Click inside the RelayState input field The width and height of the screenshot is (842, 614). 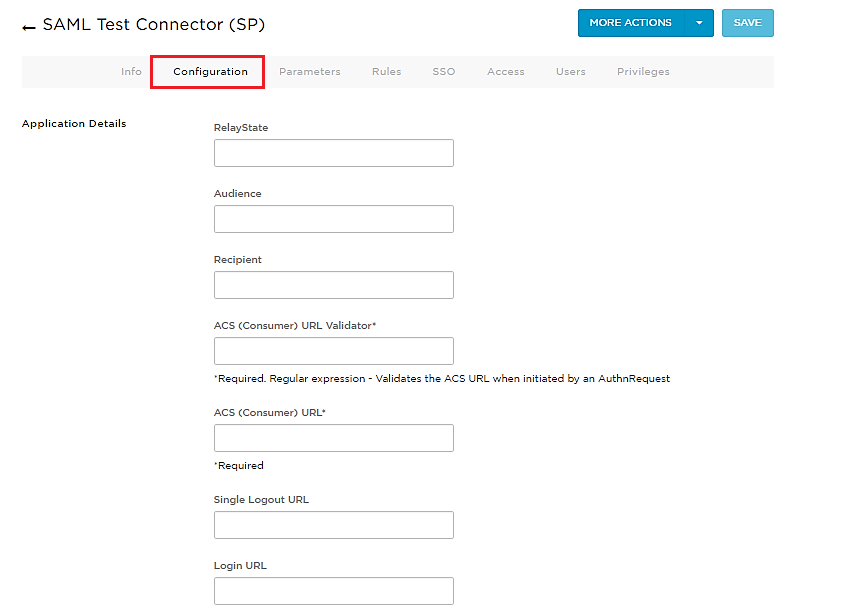333,152
